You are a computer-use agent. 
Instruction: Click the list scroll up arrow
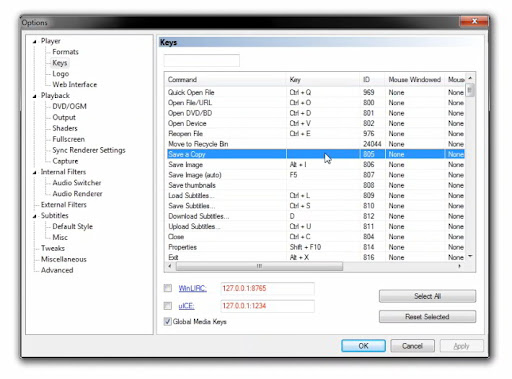pyautogui.click(x=470, y=78)
